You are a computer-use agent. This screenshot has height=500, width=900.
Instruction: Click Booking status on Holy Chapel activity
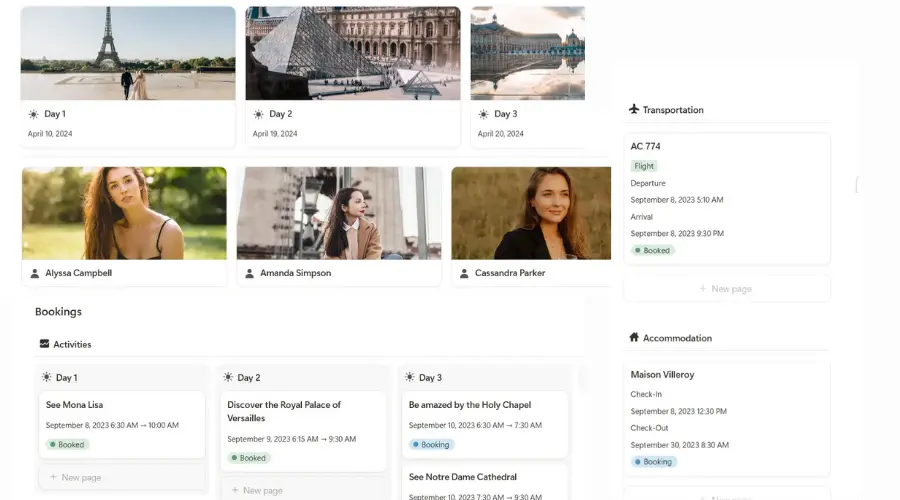(x=431, y=444)
